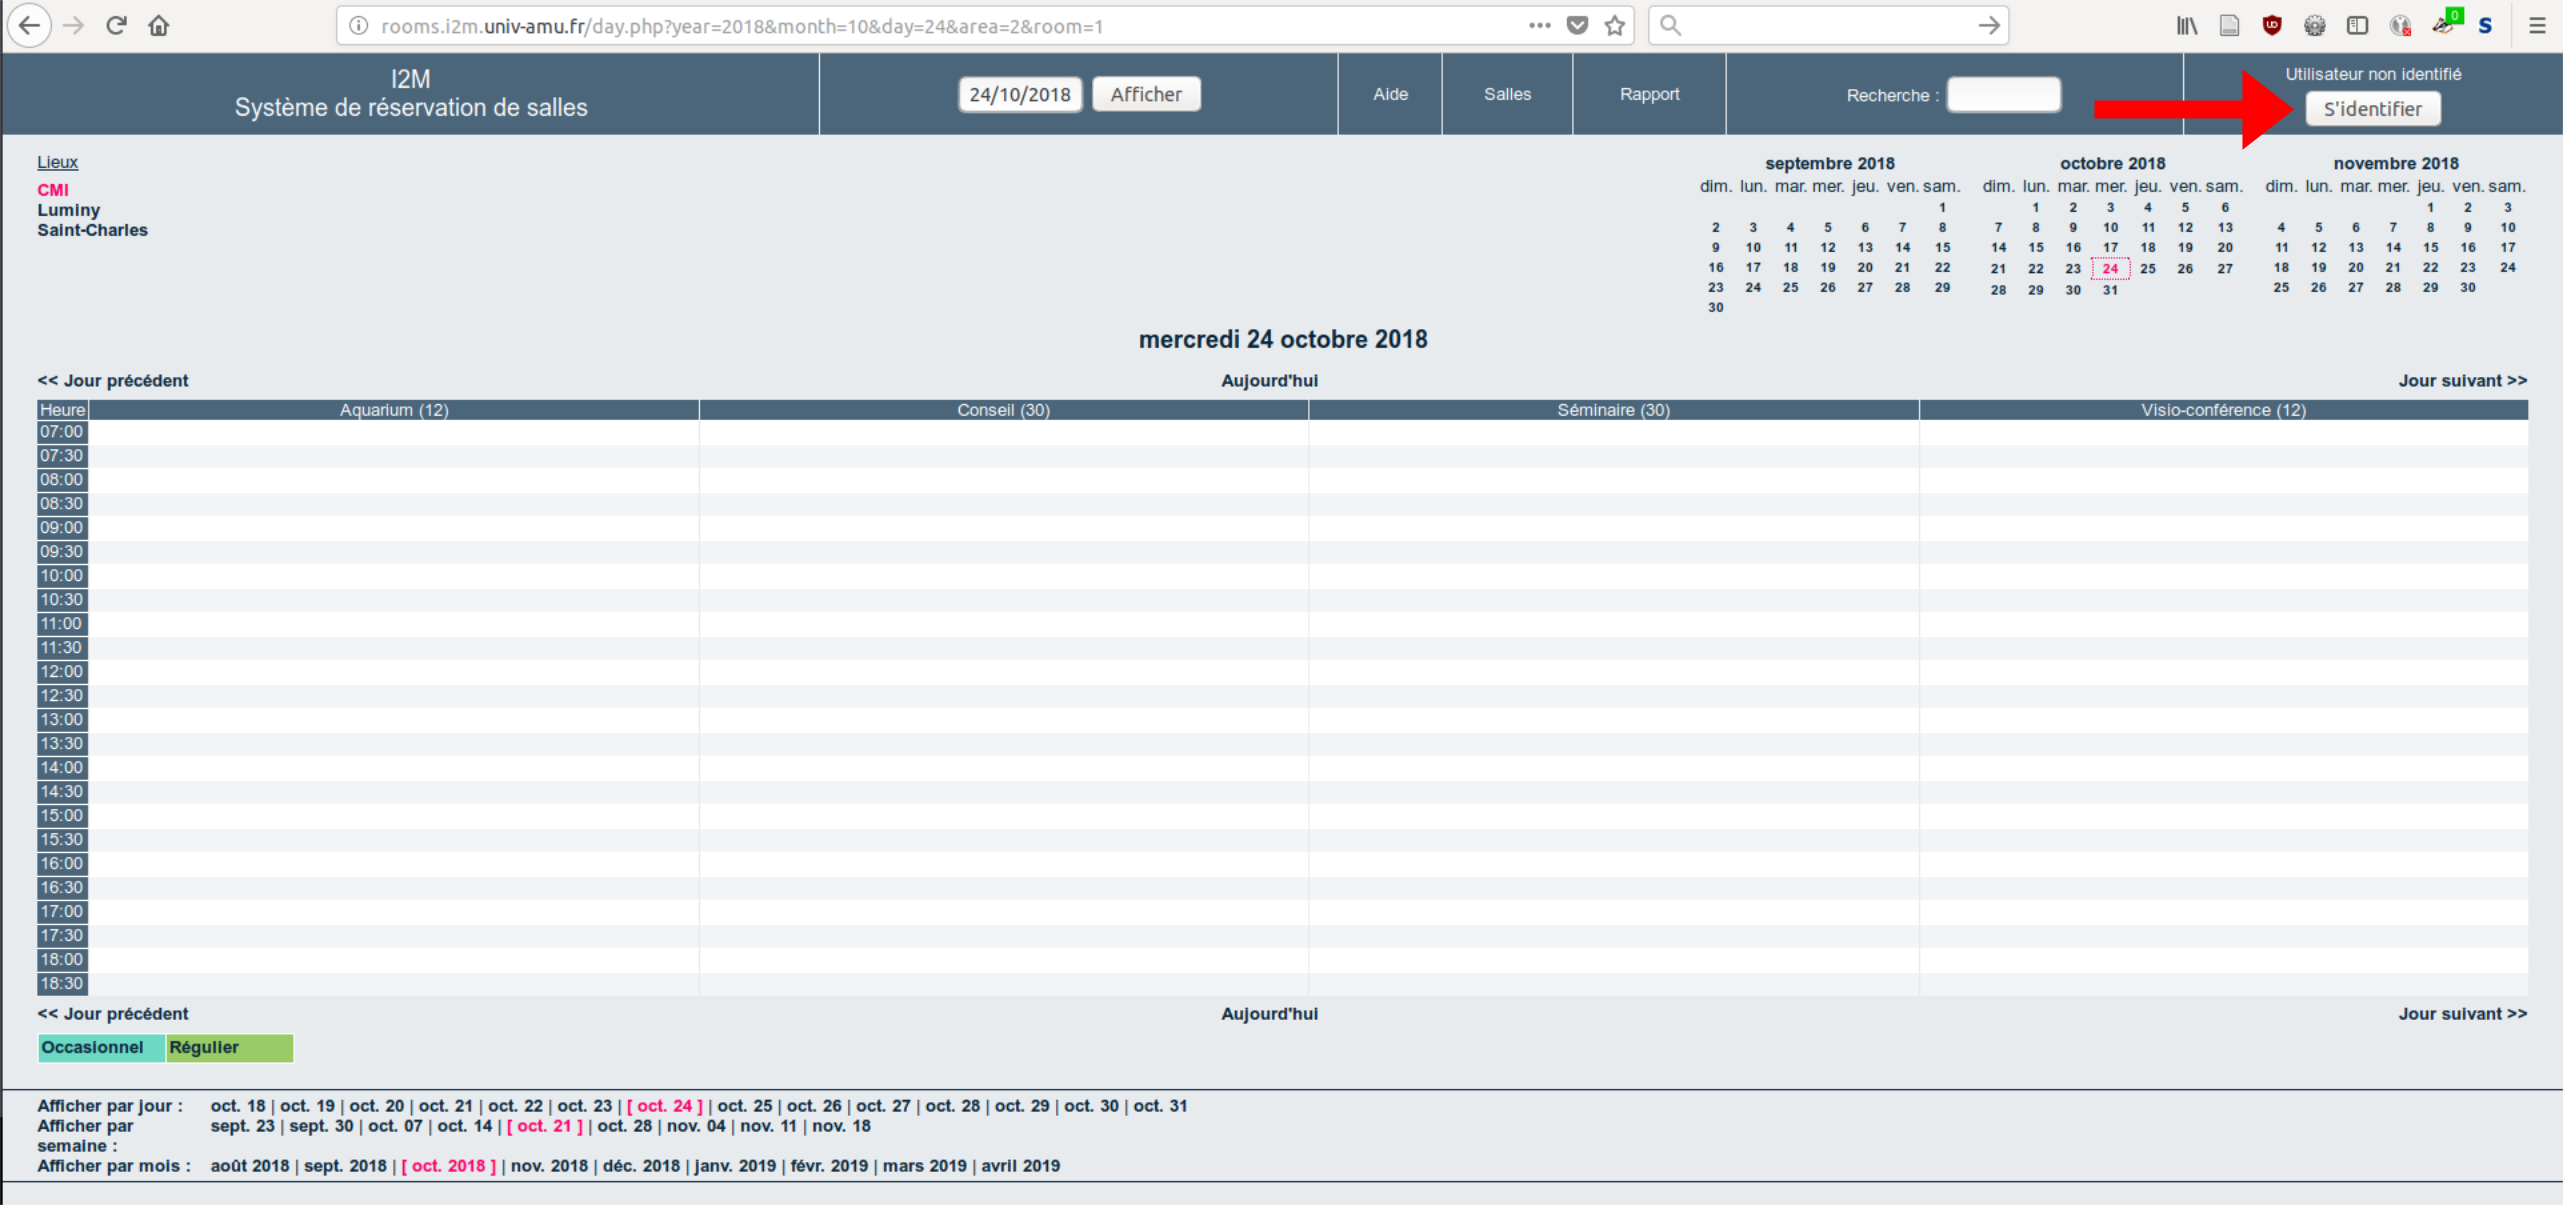The width and height of the screenshot is (2563, 1205).
Task: Toggle the browser sidebar icon
Action: pos(2357,26)
